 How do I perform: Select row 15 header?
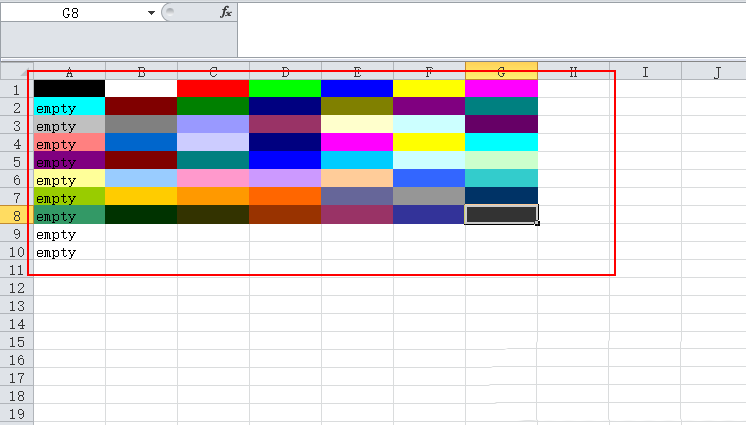coord(17,342)
